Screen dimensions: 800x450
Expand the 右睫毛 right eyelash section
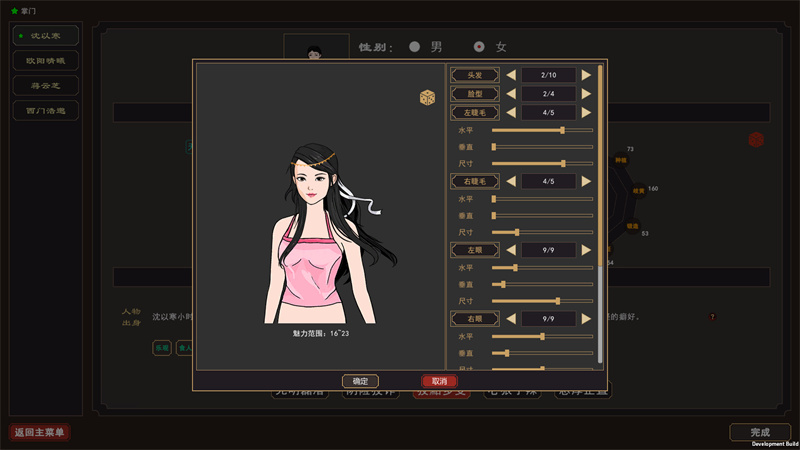tap(474, 181)
